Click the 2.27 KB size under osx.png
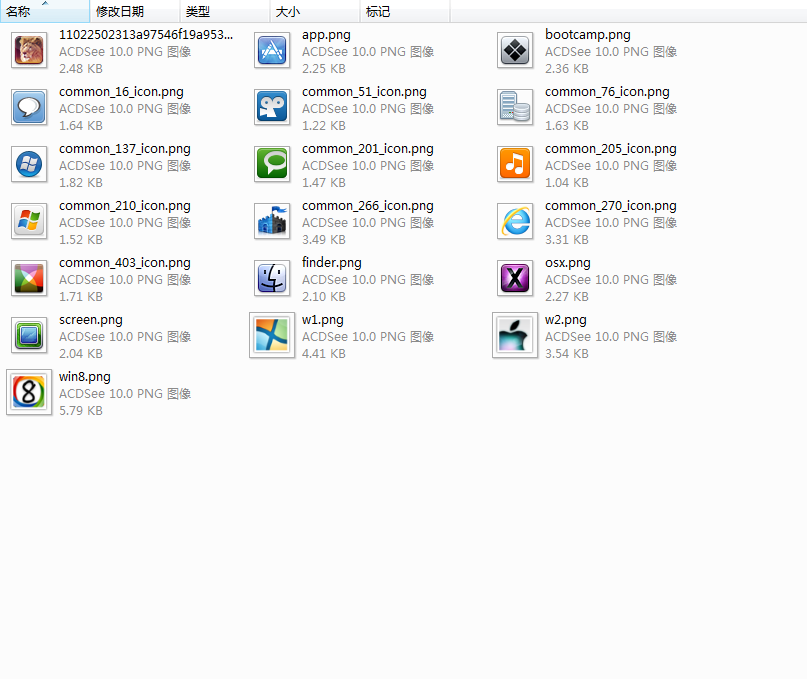Viewport: 807px width, 679px height. 567,297
